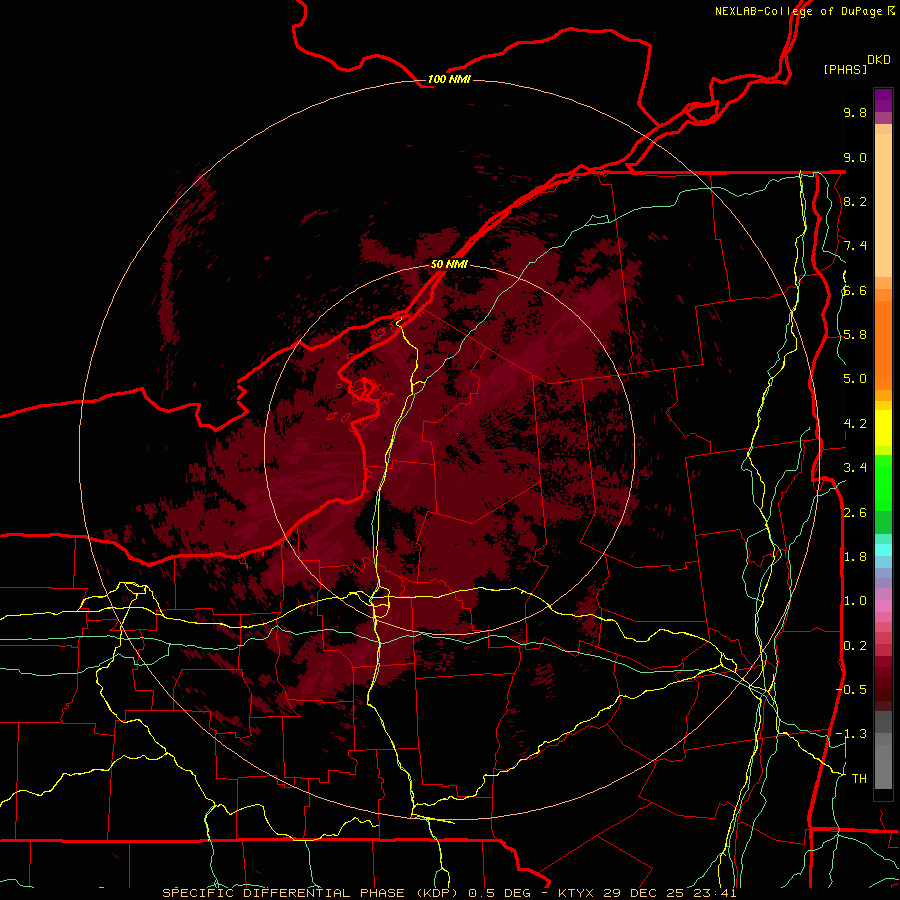
Task: Select the 0.2 value on the color scale
Action: [x=855, y=646]
